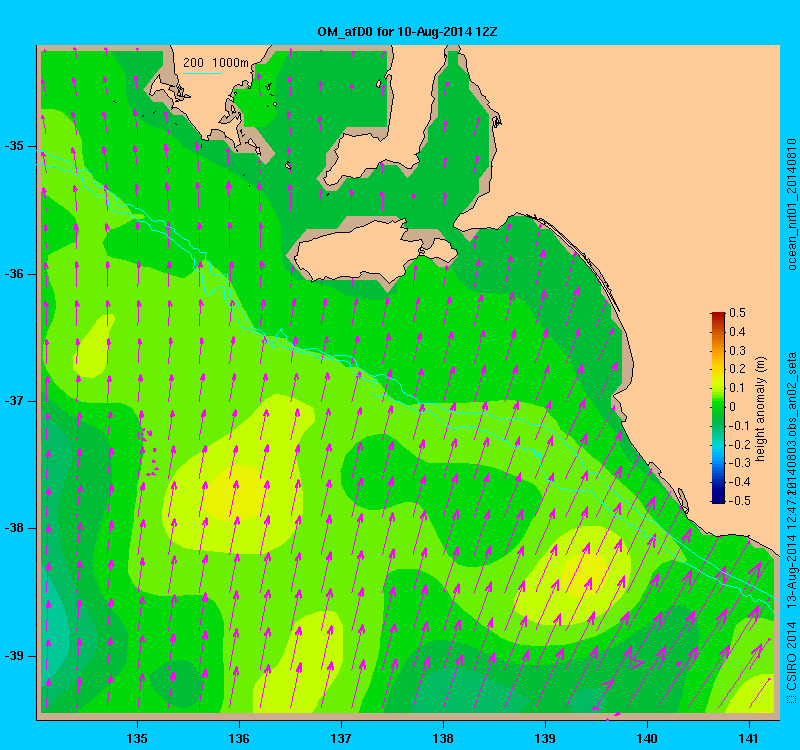This screenshot has width=800, height=750.
Task: Click the "200 1000m" isobath legend text
Action: click(216, 62)
